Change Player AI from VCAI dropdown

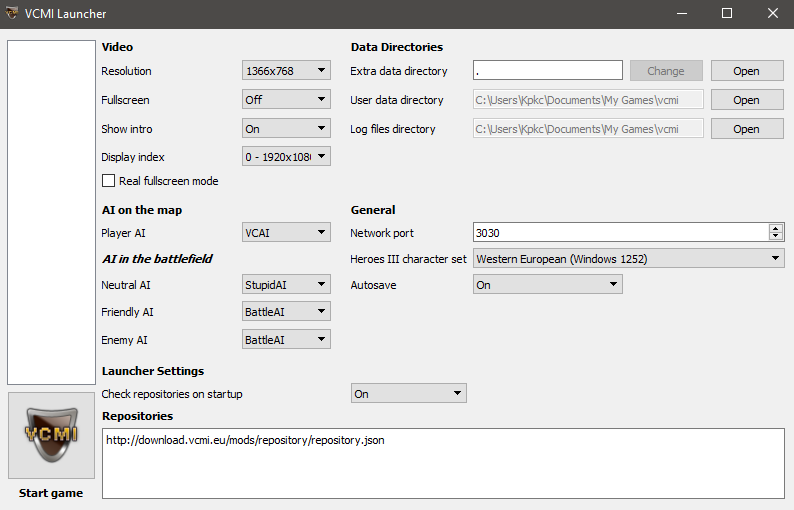[x=286, y=233]
